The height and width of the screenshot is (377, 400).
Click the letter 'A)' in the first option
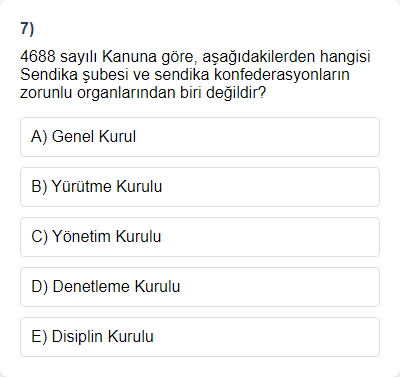pyautogui.click(x=39, y=137)
